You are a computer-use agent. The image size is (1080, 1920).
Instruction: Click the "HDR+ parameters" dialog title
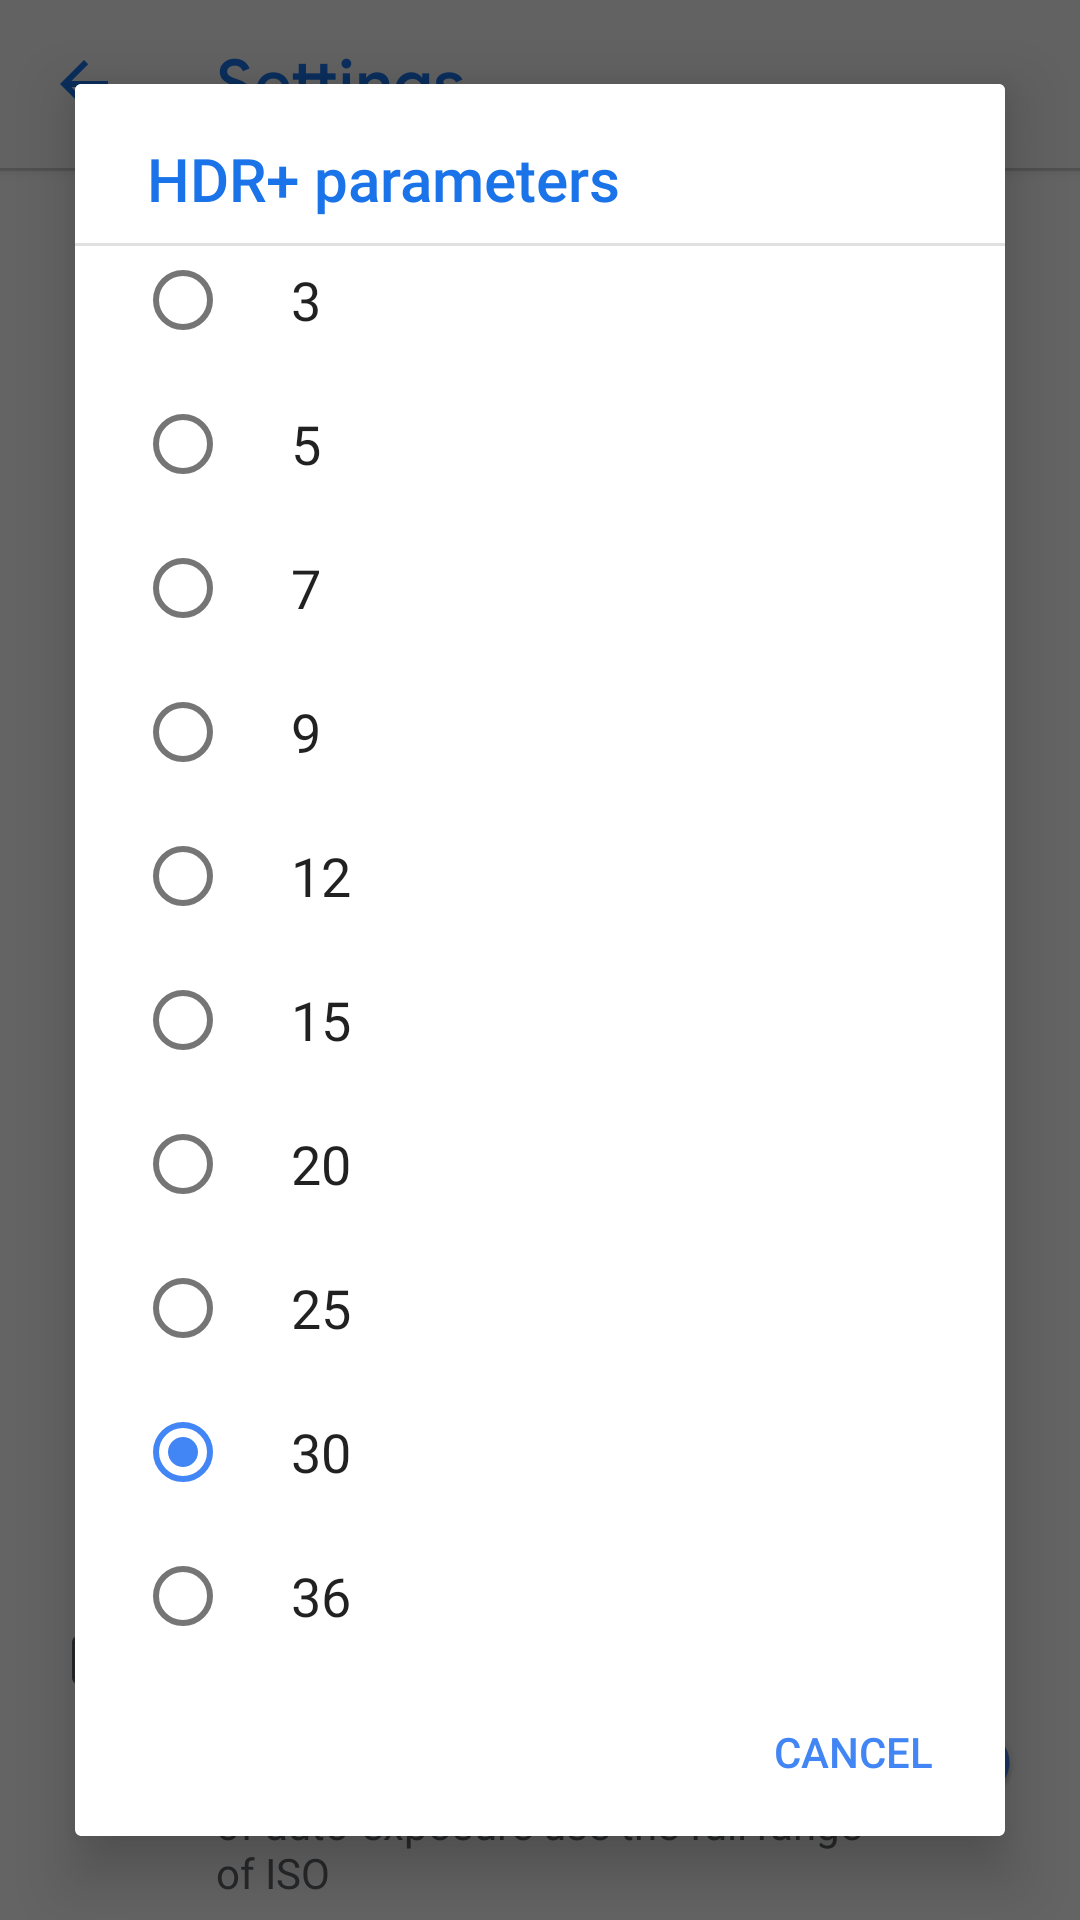383,182
